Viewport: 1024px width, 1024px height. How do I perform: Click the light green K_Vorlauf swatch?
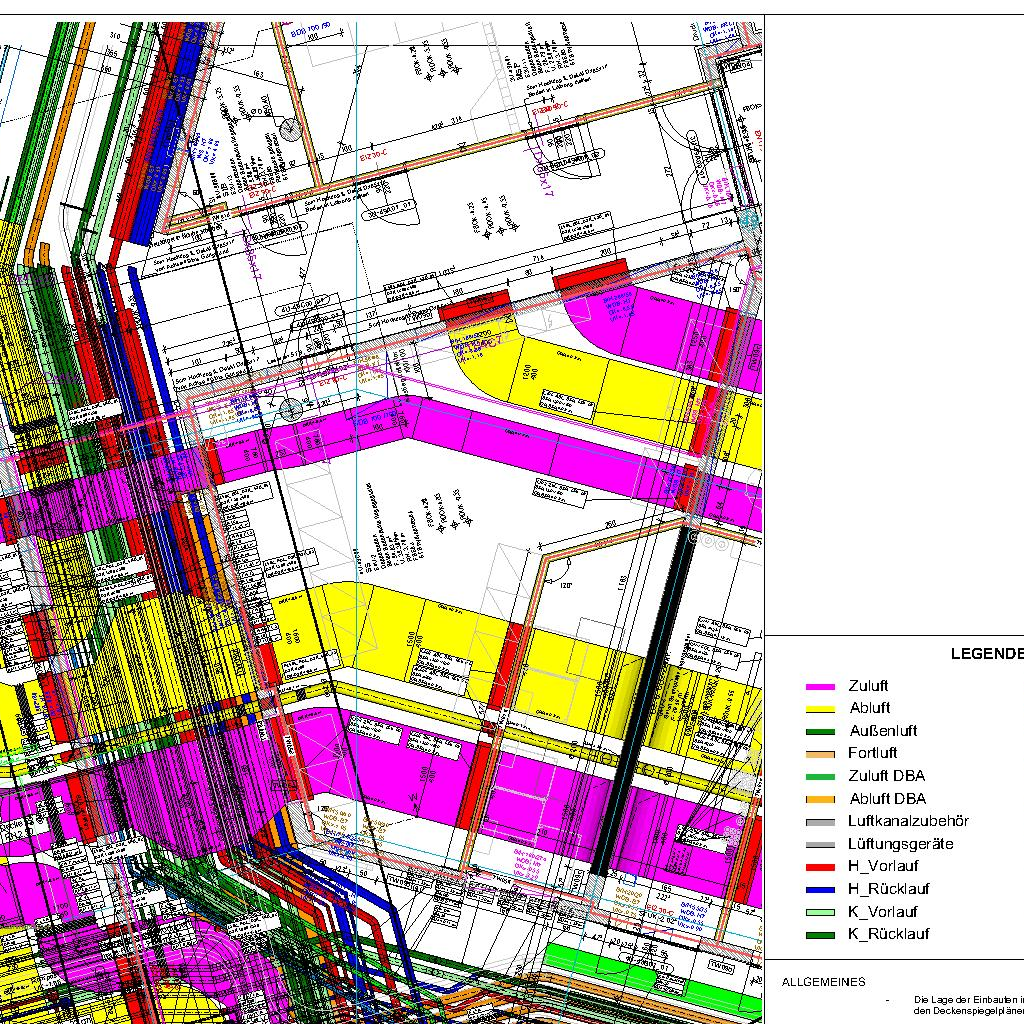tap(820, 913)
